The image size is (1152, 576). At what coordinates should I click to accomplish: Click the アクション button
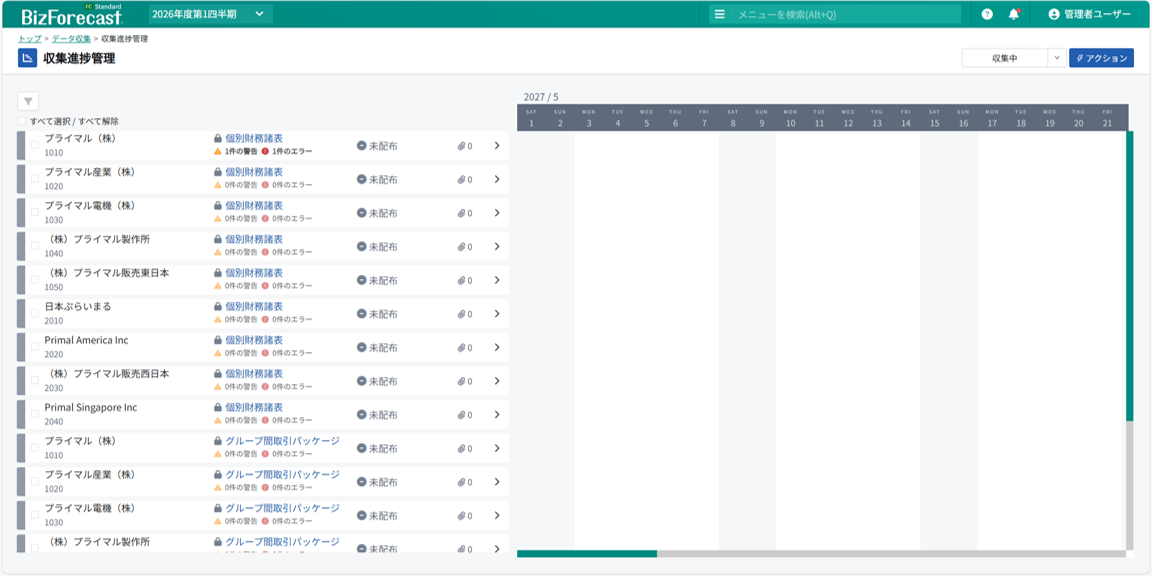[x=1101, y=58]
